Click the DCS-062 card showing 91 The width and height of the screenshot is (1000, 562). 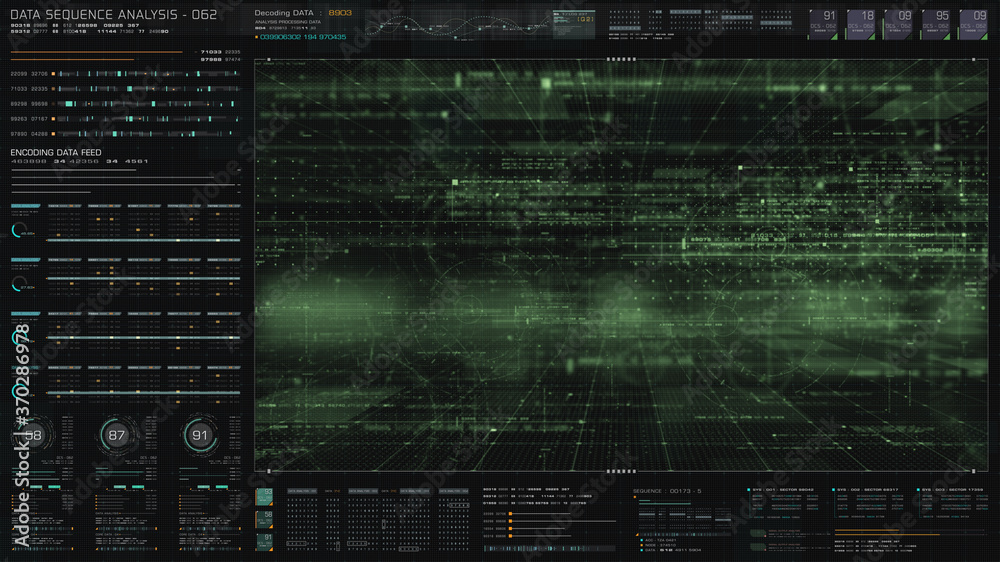coord(823,24)
